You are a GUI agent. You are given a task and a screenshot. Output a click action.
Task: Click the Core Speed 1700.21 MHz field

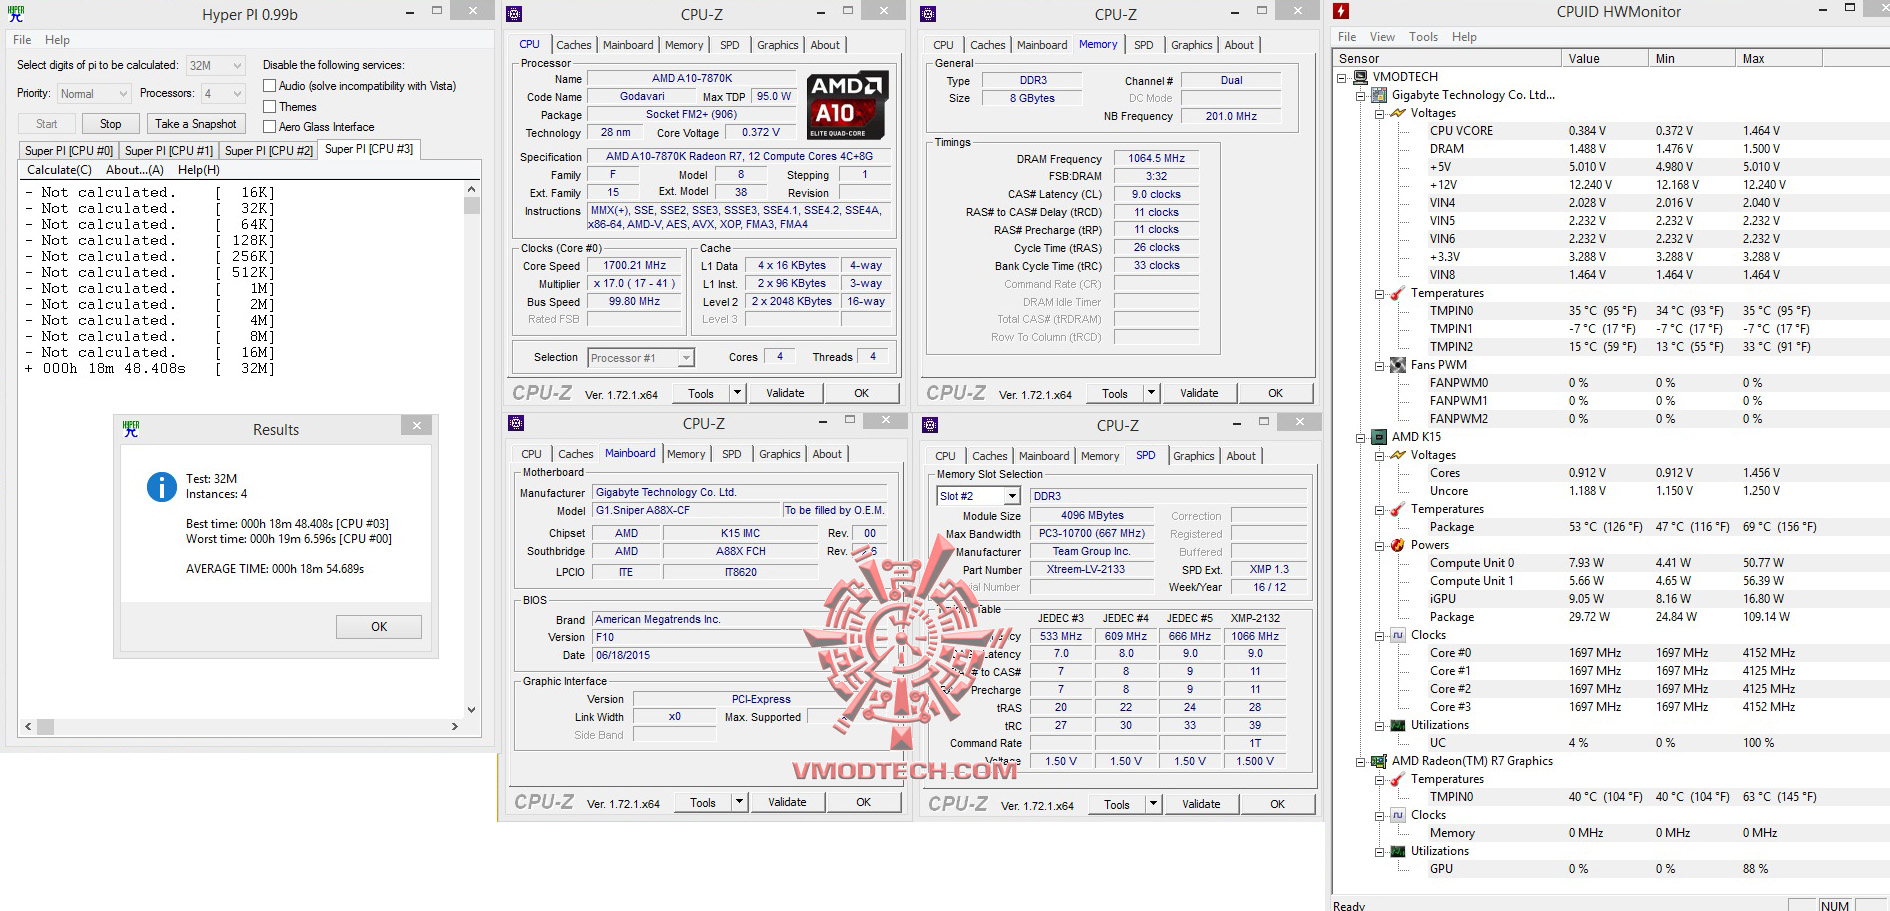[x=634, y=266]
